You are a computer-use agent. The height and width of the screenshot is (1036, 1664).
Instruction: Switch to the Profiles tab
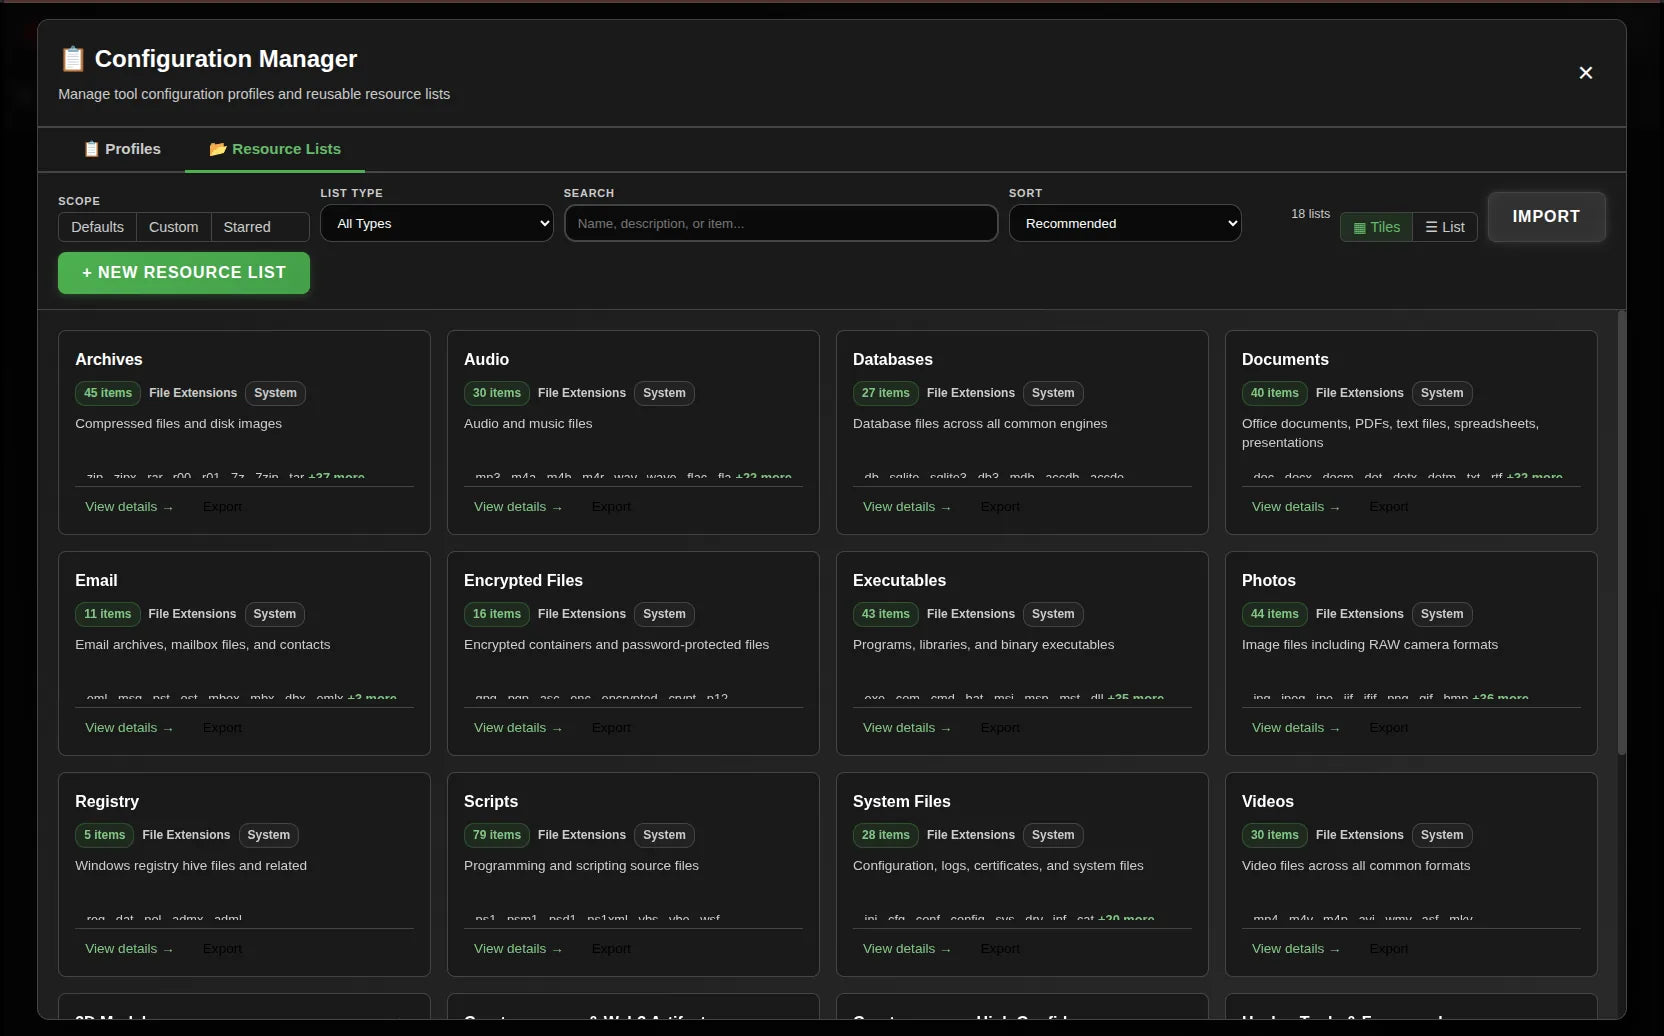point(122,149)
